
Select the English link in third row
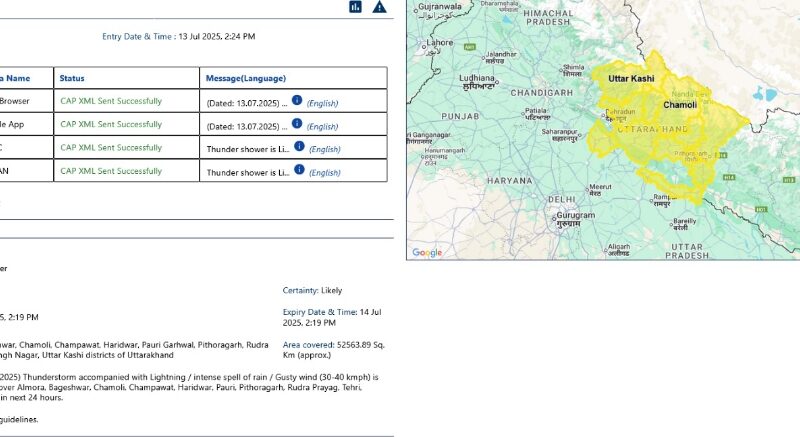point(325,150)
